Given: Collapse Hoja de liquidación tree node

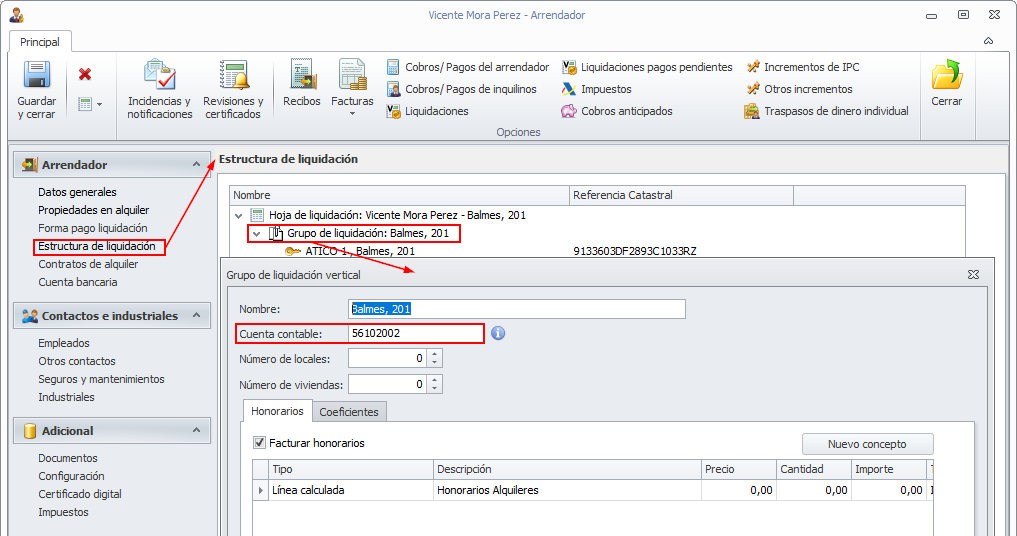Looking at the screenshot, I should [239, 215].
